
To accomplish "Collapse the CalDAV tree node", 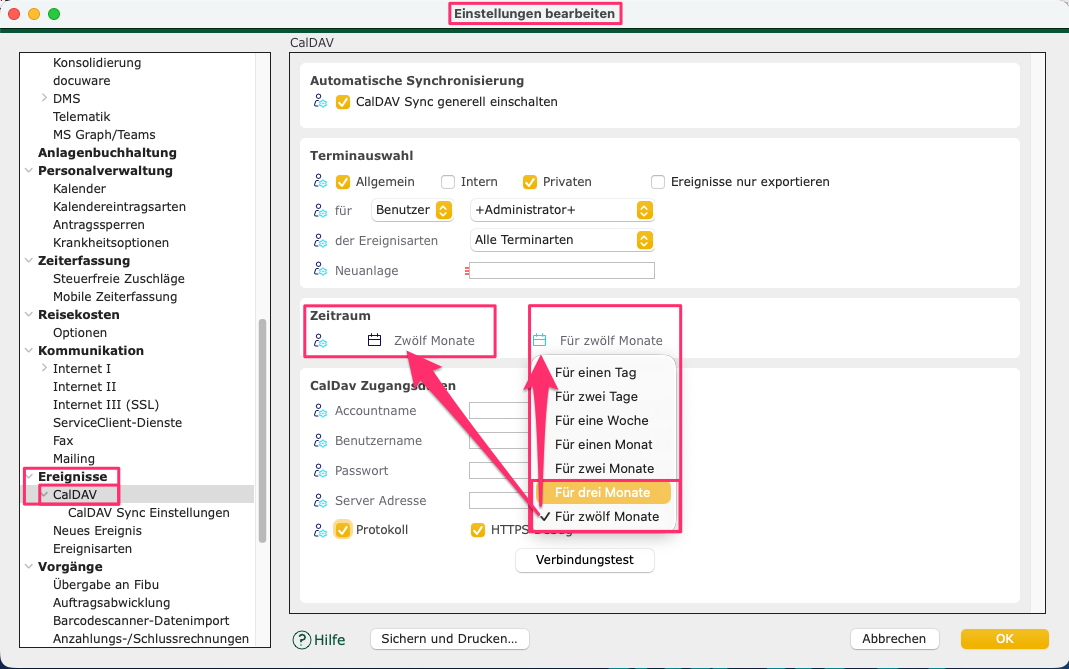I will coord(44,494).
